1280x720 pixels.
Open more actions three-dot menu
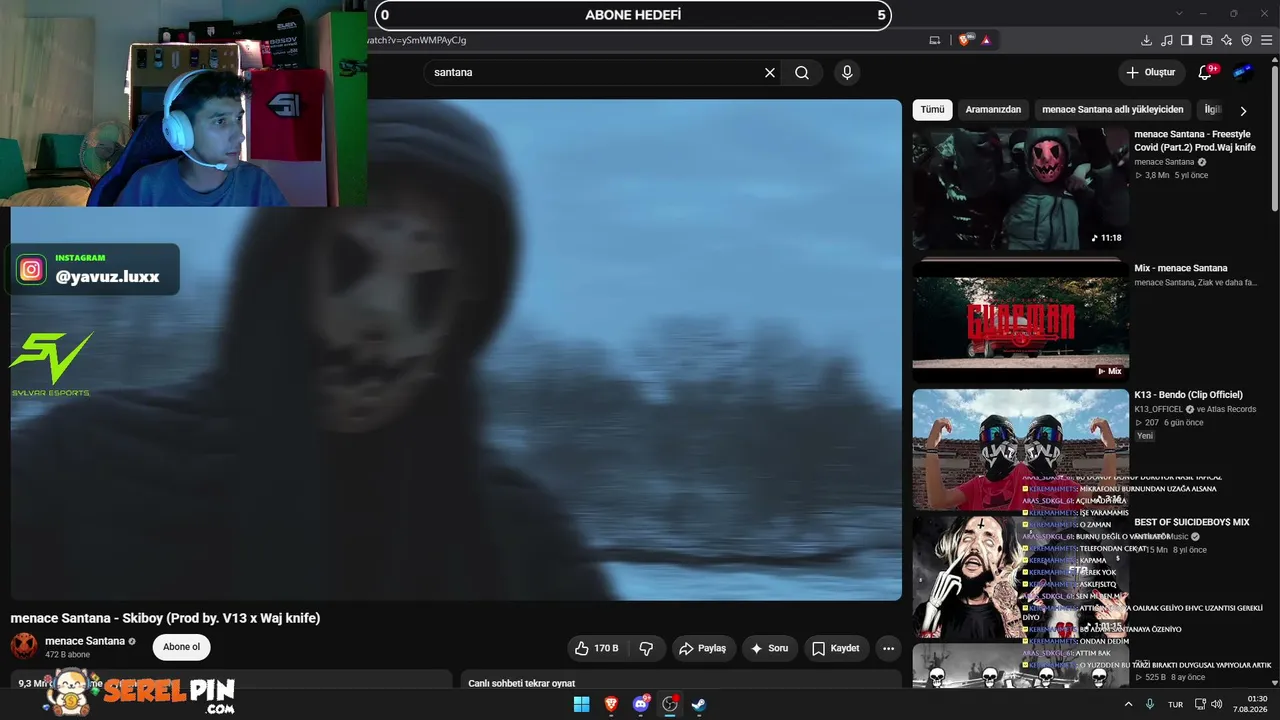888,648
